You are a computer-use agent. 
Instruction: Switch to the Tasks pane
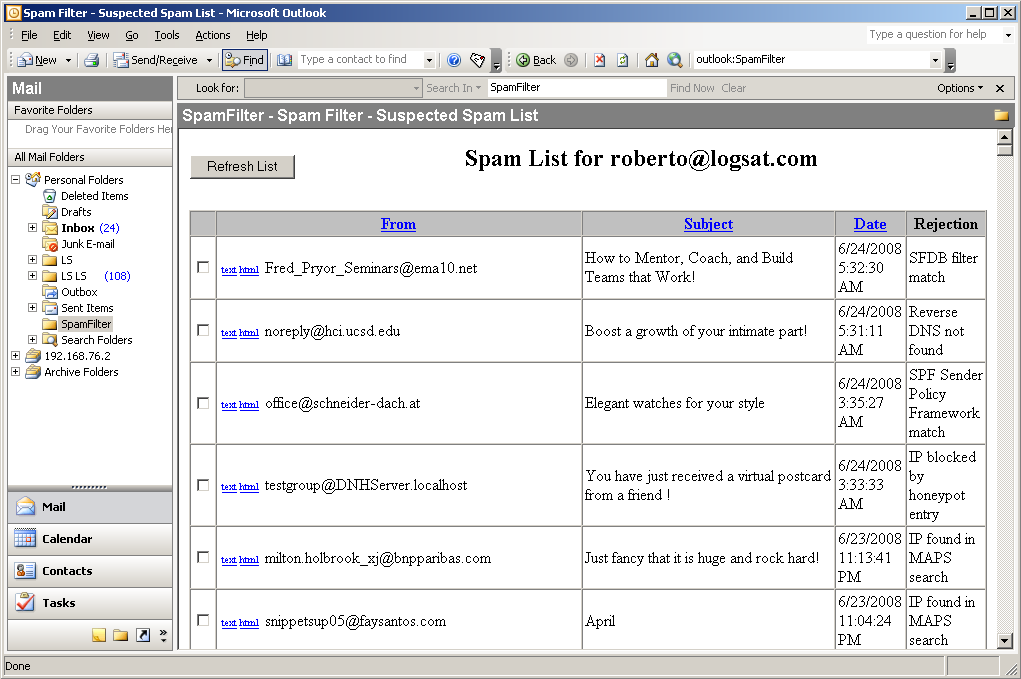(90, 603)
